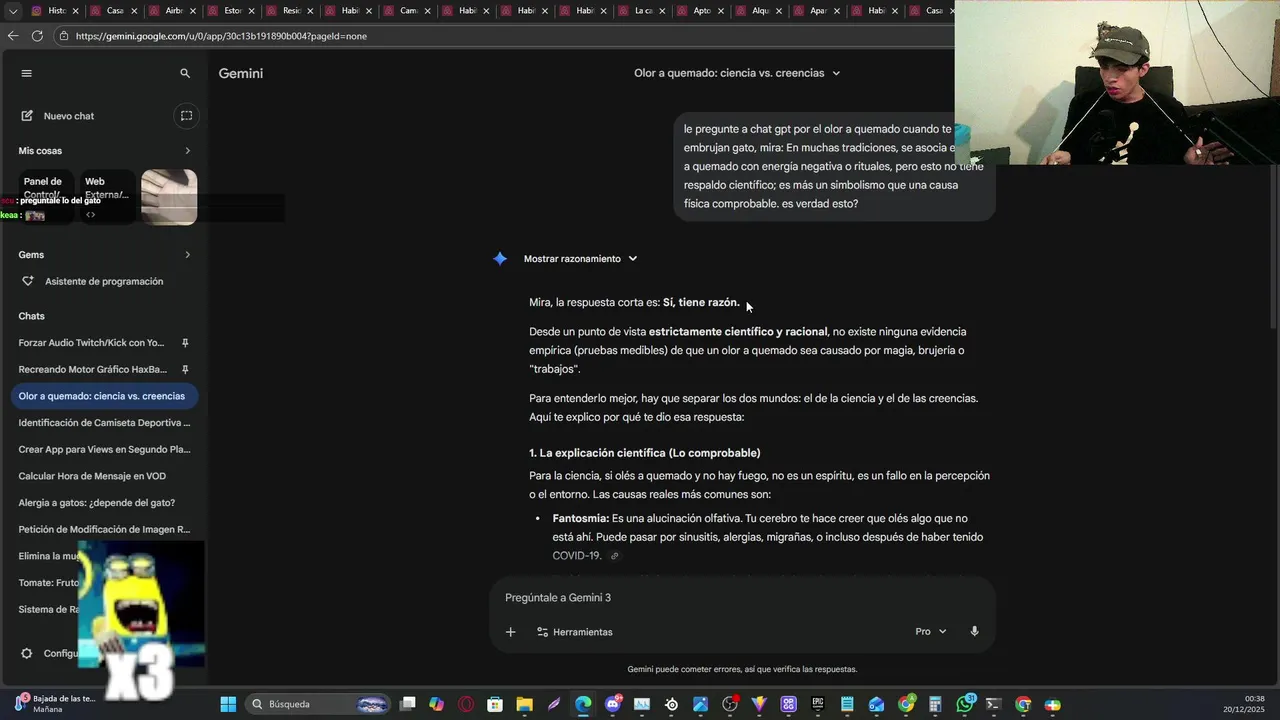
Task: Open File Explorer from taskbar
Action: click(524, 704)
